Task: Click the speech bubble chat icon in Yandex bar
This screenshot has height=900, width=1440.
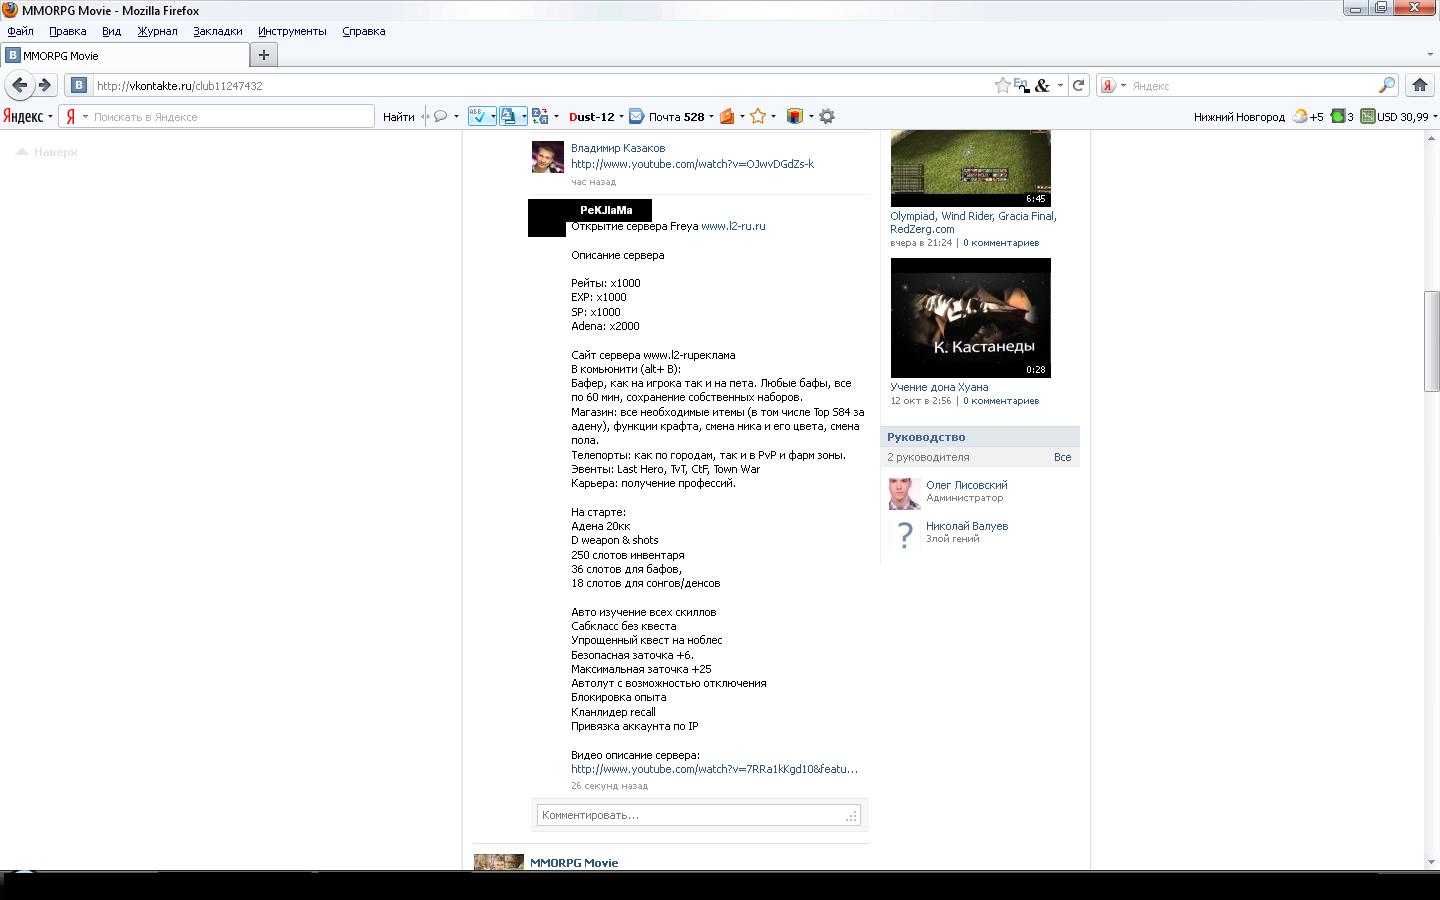Action: point(440,116)
